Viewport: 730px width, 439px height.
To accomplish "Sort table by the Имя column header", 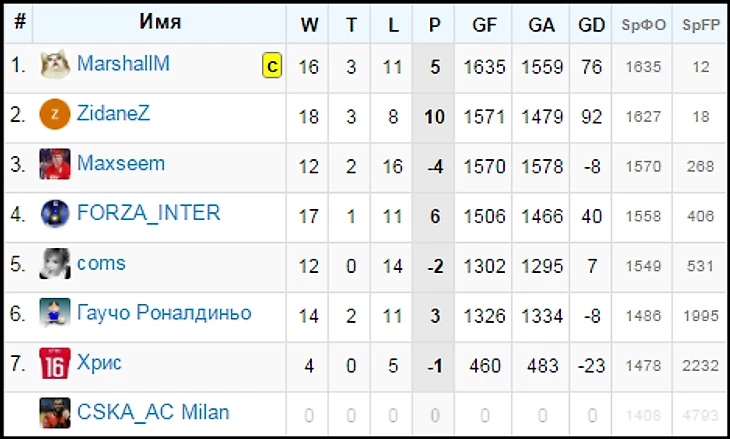I will [160, 24].
